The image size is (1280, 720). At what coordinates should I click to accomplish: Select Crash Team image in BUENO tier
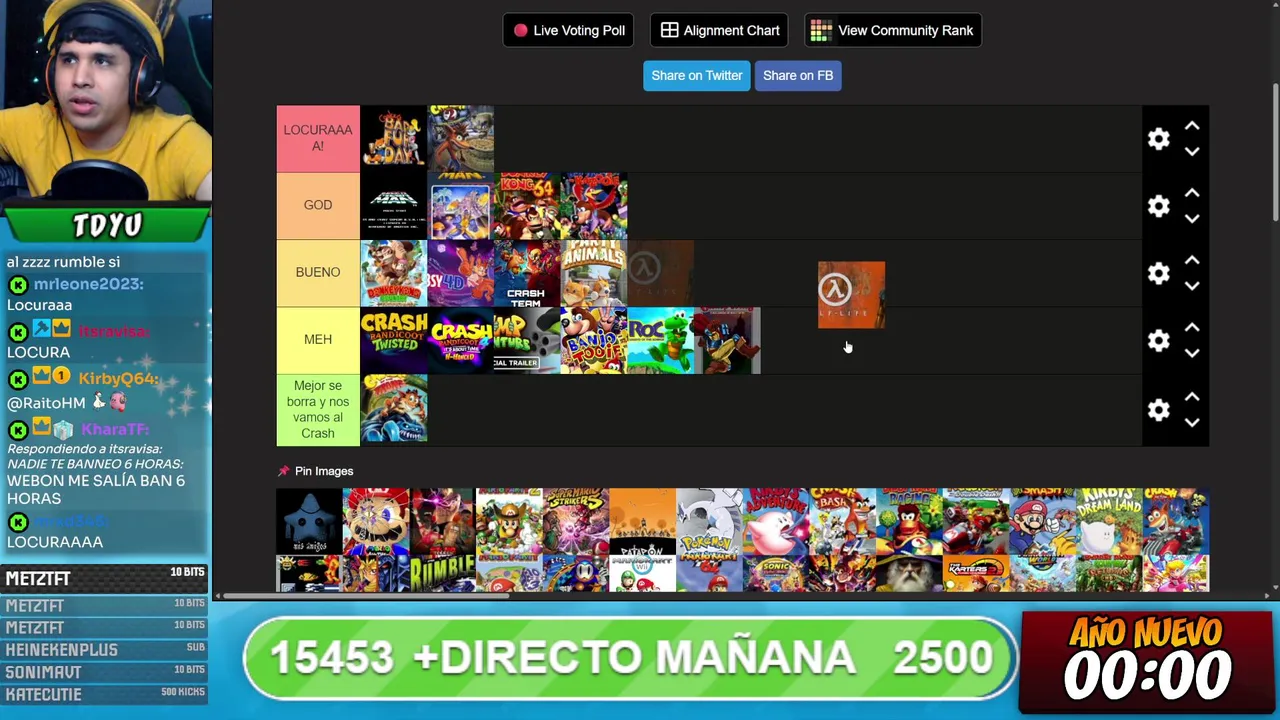(527, 273)
